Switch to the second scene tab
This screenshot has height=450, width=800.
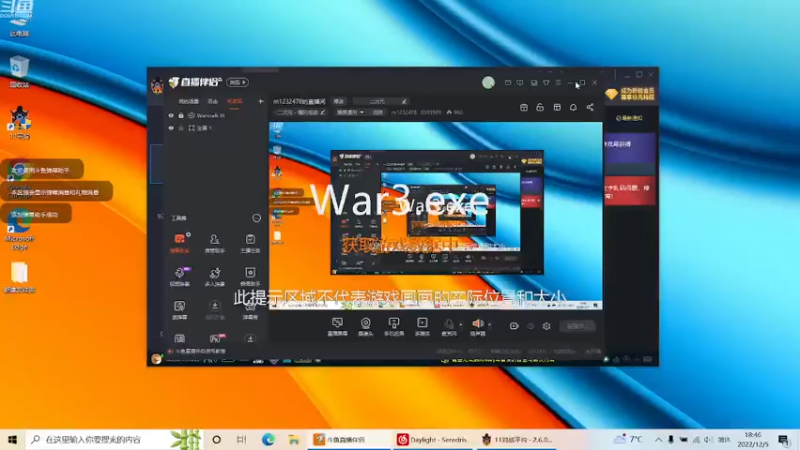pos(213,102)
